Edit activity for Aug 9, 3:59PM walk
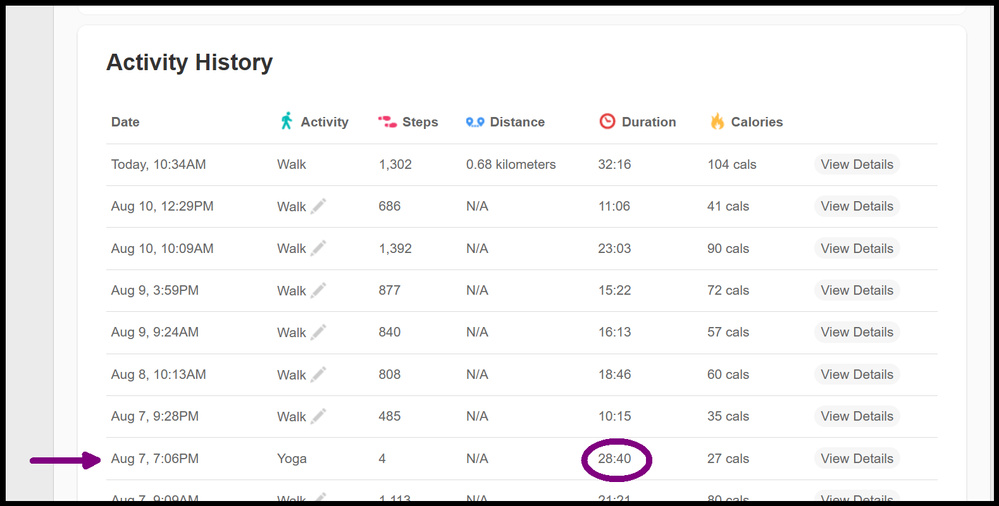 click(x=318, y=290)
